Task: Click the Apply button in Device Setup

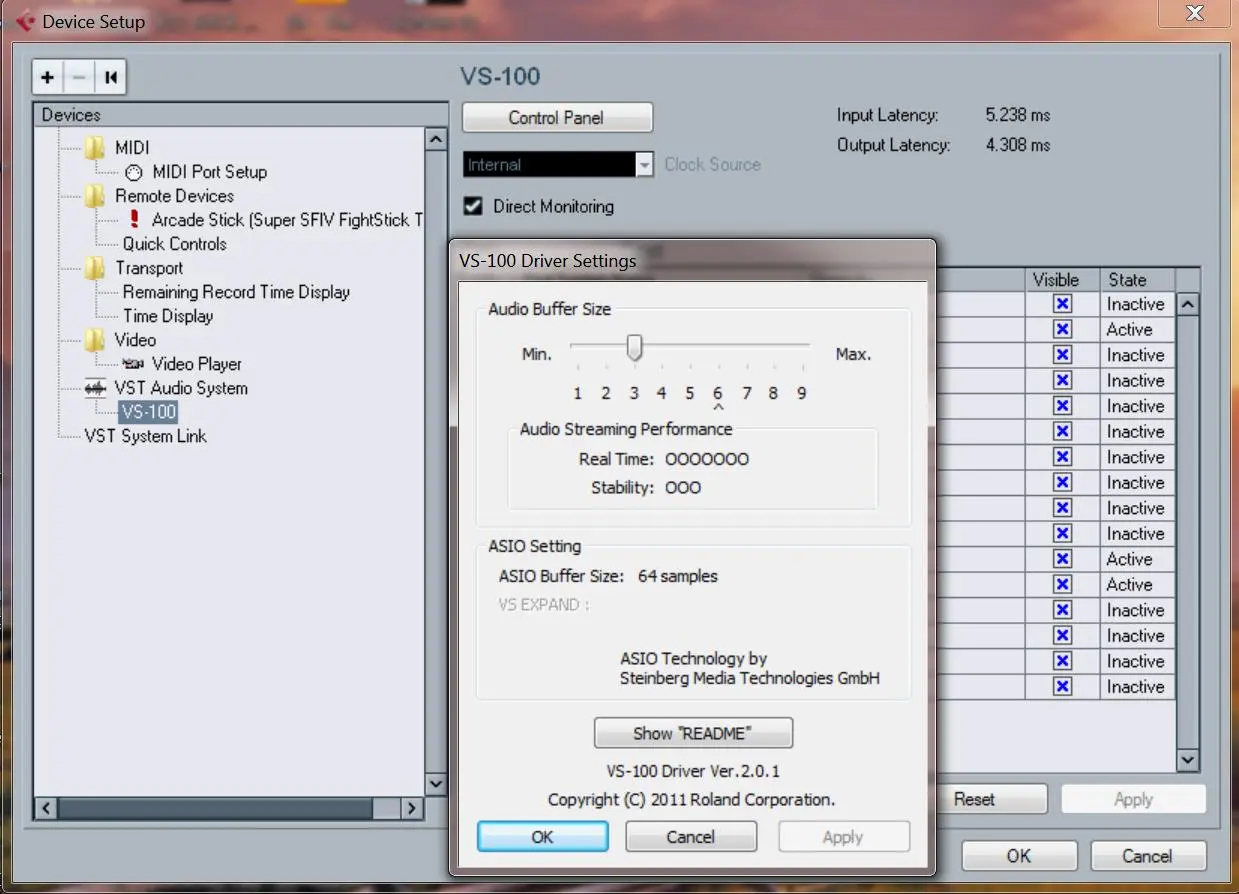Action: [x=1133, y=799]
